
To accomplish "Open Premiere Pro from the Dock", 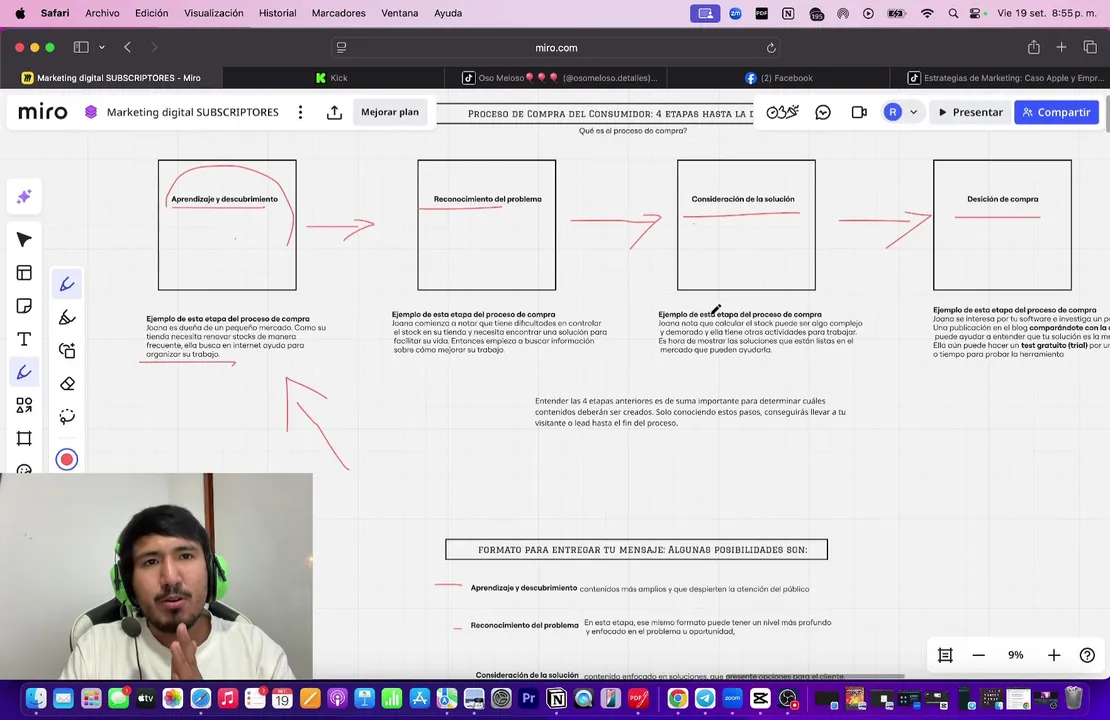I will pos(528,699).
